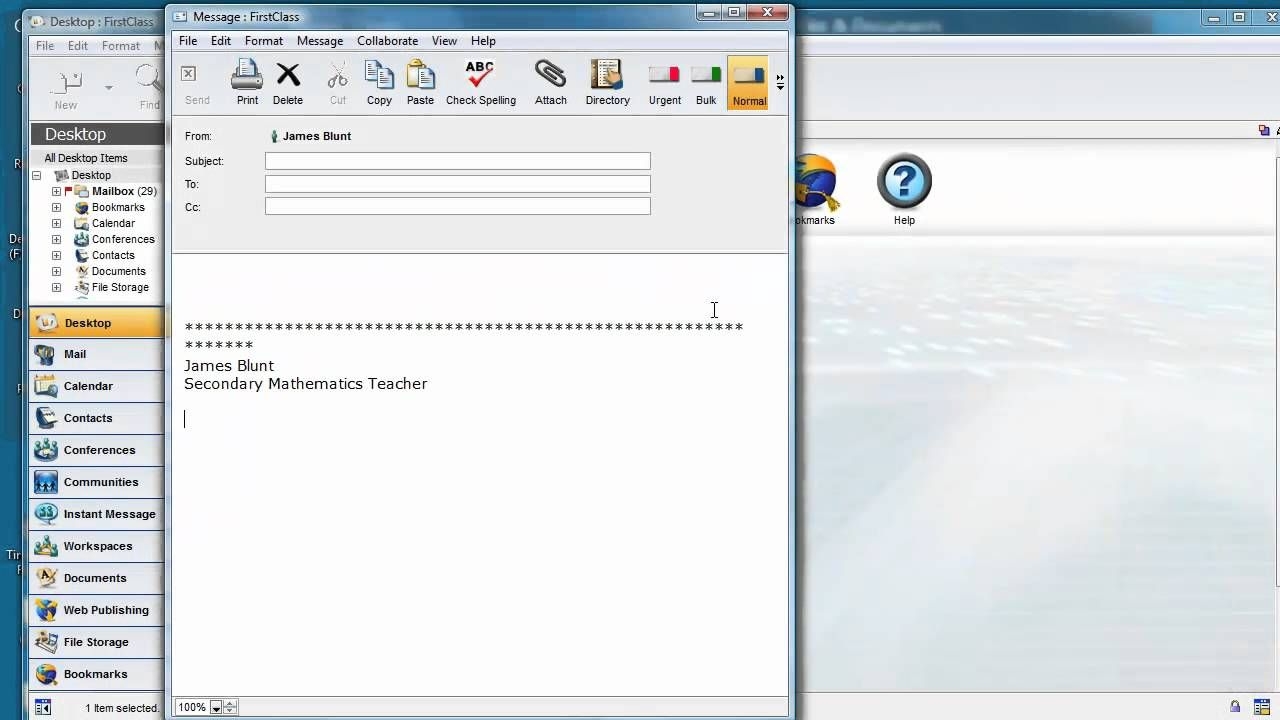The width and height of the screenshot is (1280, 720).
Task: Set message priority to Normal
Action: [748, 82]
